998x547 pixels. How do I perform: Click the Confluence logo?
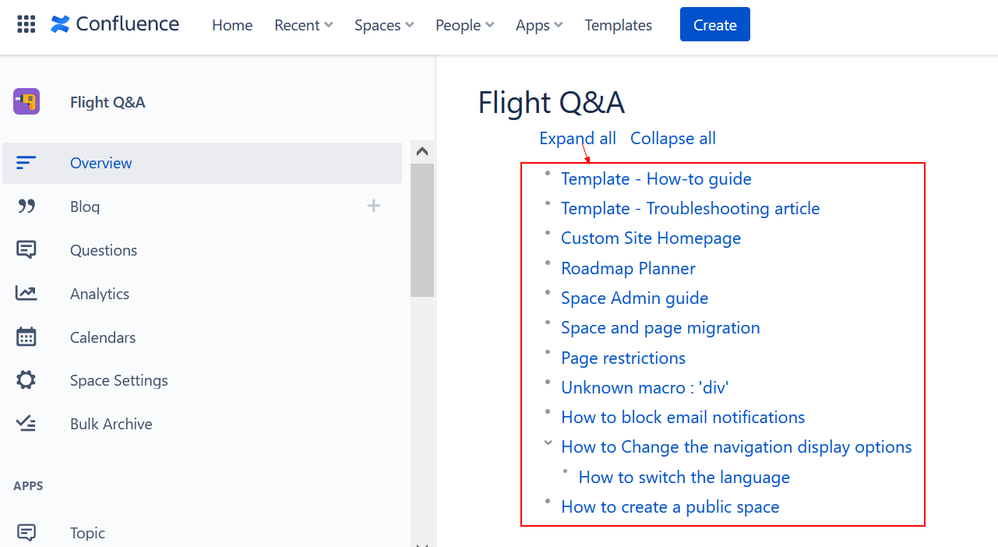[115, 25]
